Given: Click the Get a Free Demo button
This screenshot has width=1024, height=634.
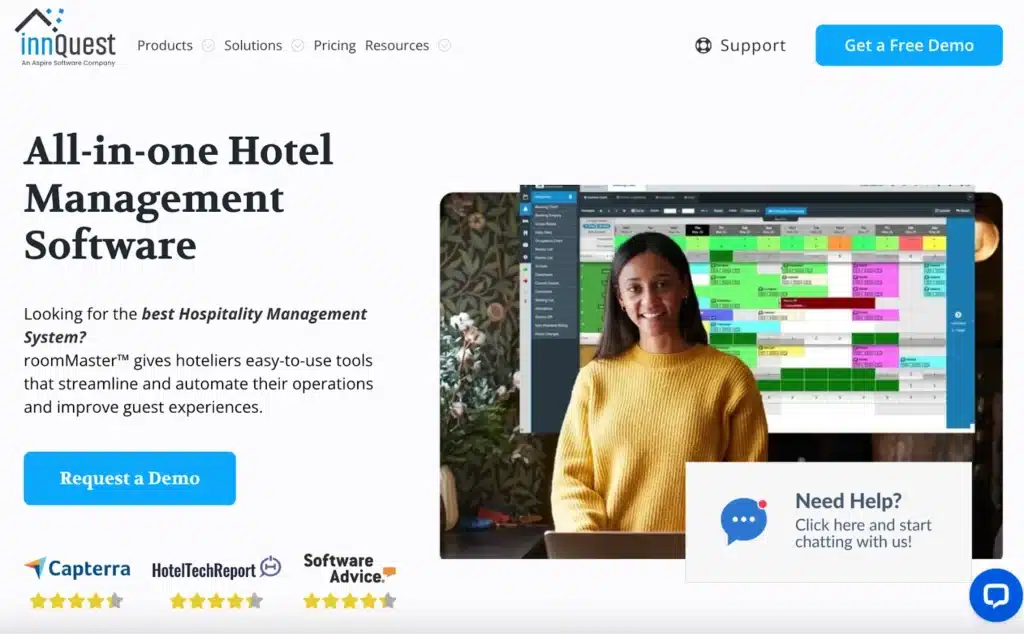Looking at the screenshot, I should point(908,45).
